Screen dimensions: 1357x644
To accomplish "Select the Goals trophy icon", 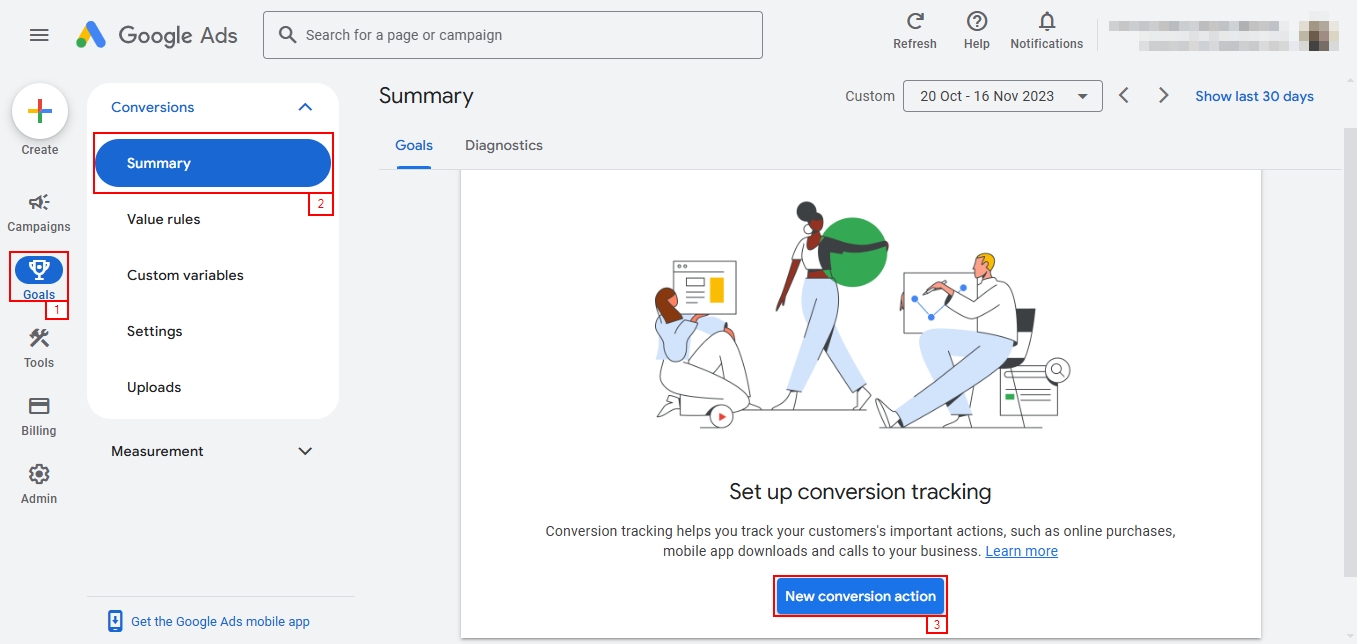I will pyautogui.click(x=39, y=269).
